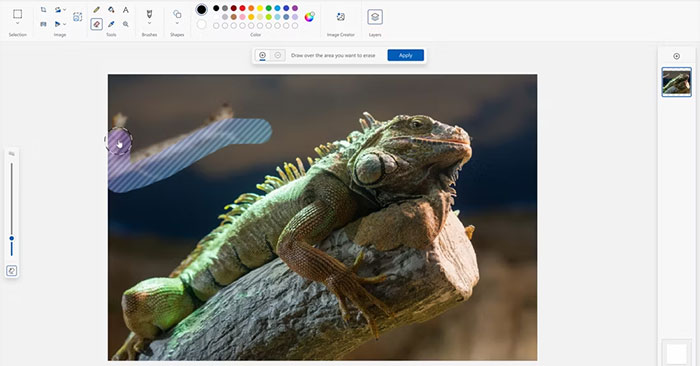Open the Selection options dropdown arrow
The width and height of the screenshot is (700, 366).
tap(17, 23)
